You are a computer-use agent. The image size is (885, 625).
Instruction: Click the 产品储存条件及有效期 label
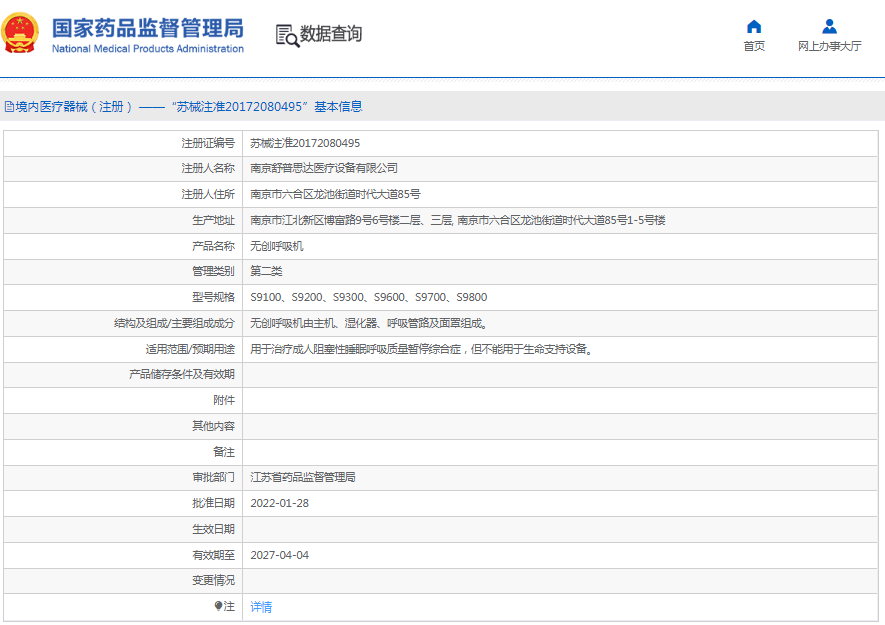coord(182,374)
